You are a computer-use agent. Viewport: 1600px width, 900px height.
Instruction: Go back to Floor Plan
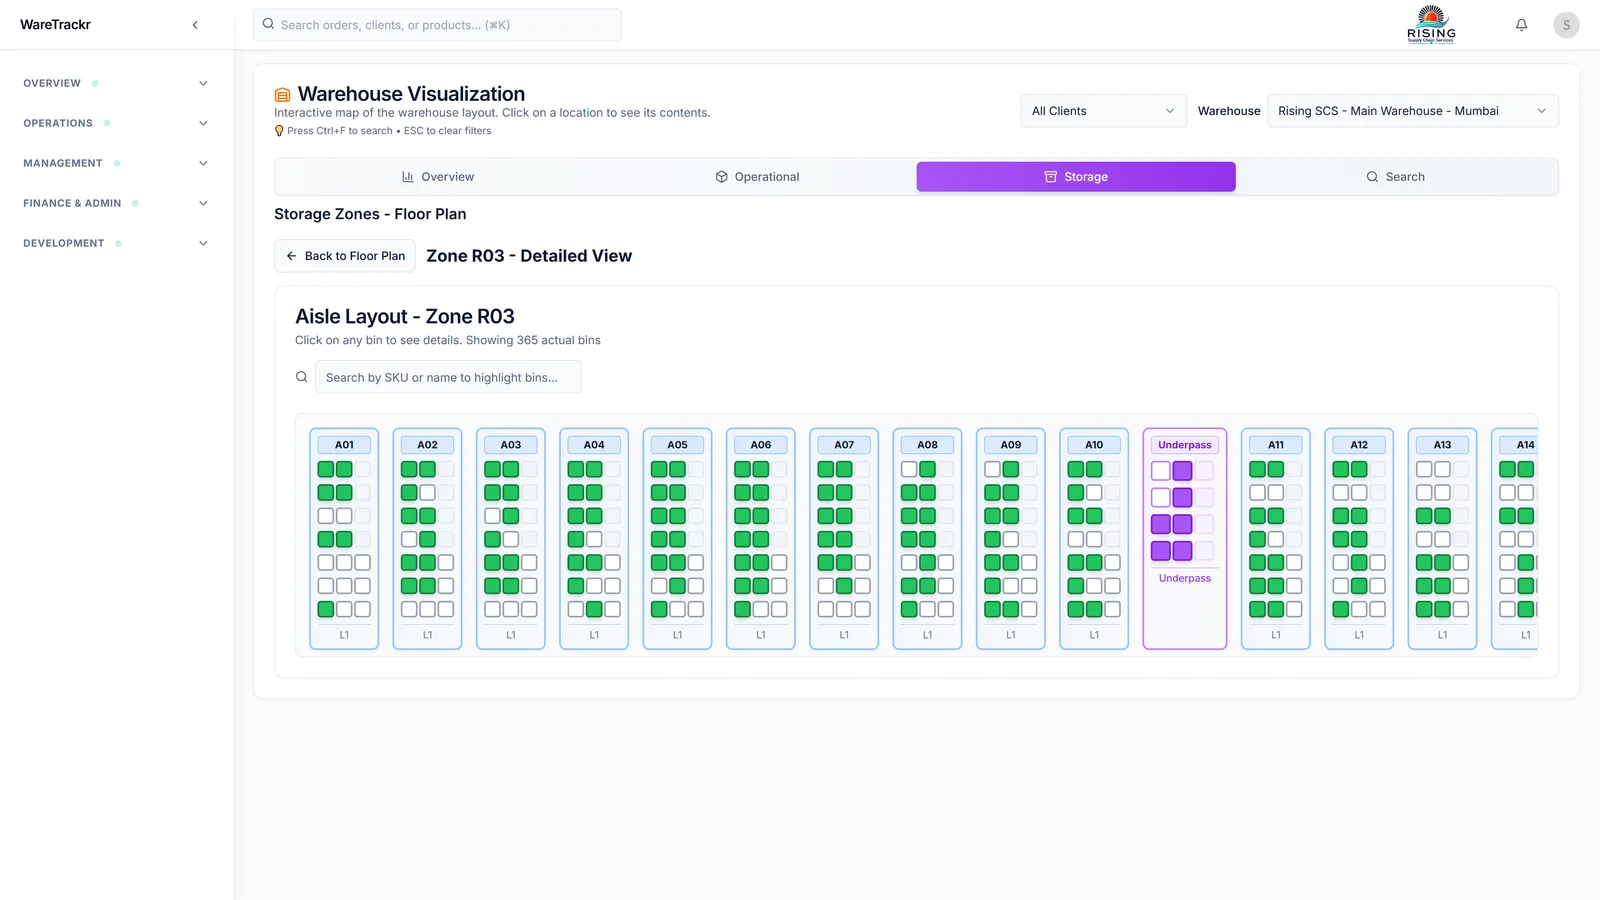coord(345,256)
